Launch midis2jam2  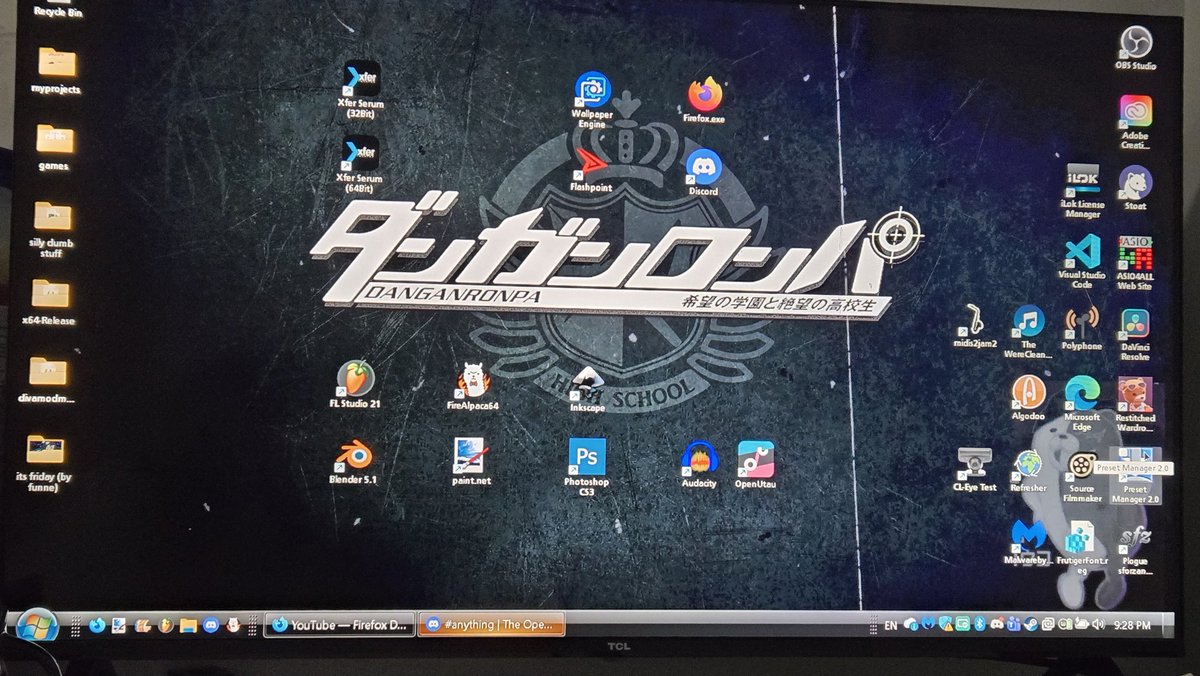pyautogui.click(x=976, y=326)
